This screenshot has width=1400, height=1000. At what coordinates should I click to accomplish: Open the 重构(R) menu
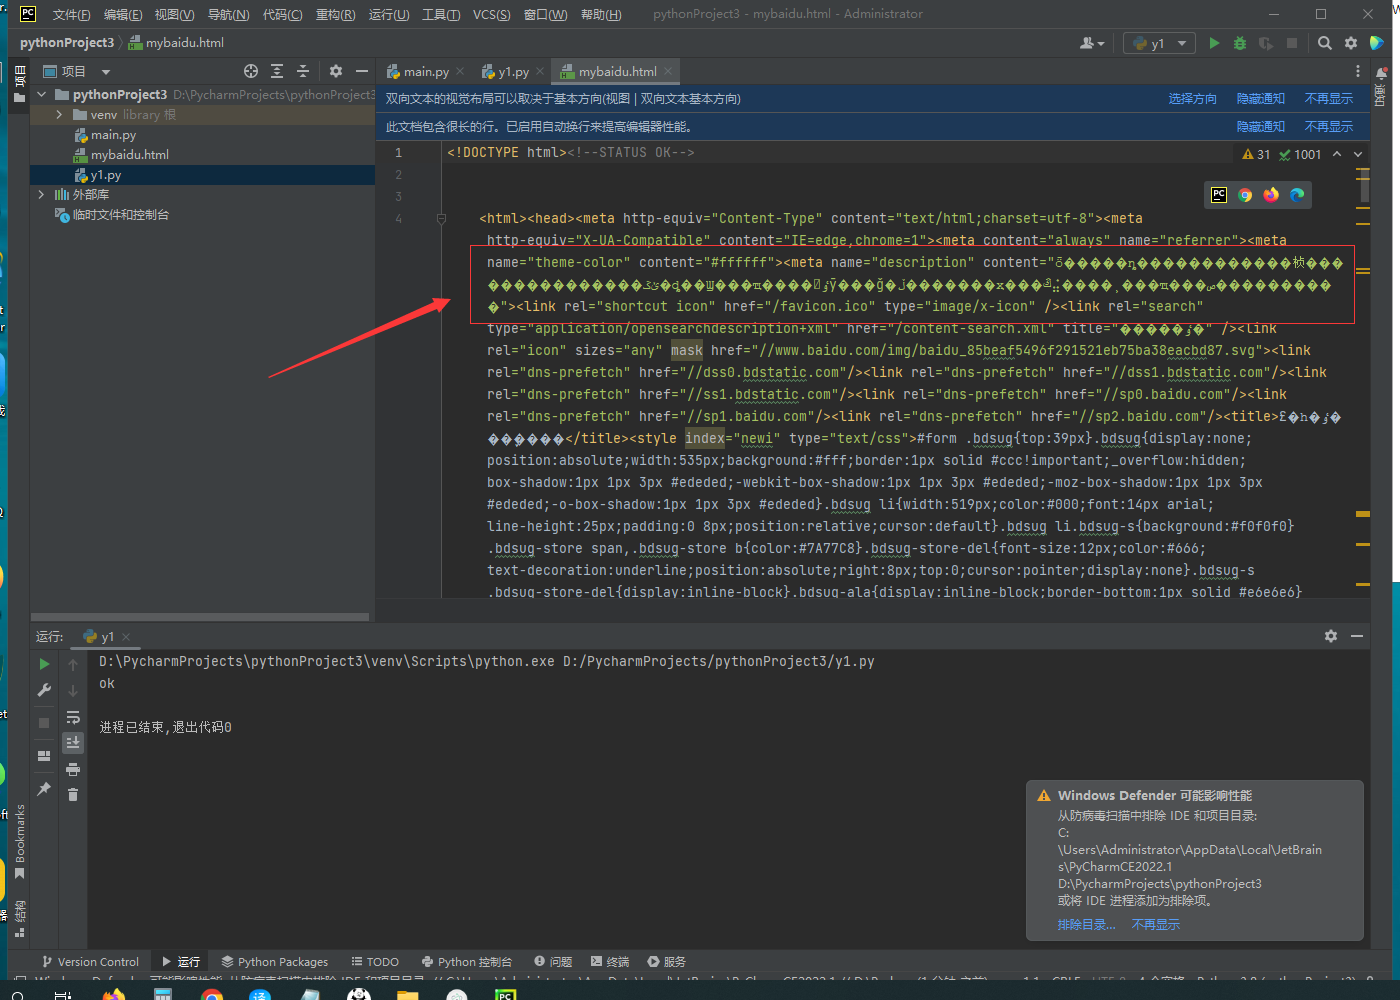pos(335,14)
